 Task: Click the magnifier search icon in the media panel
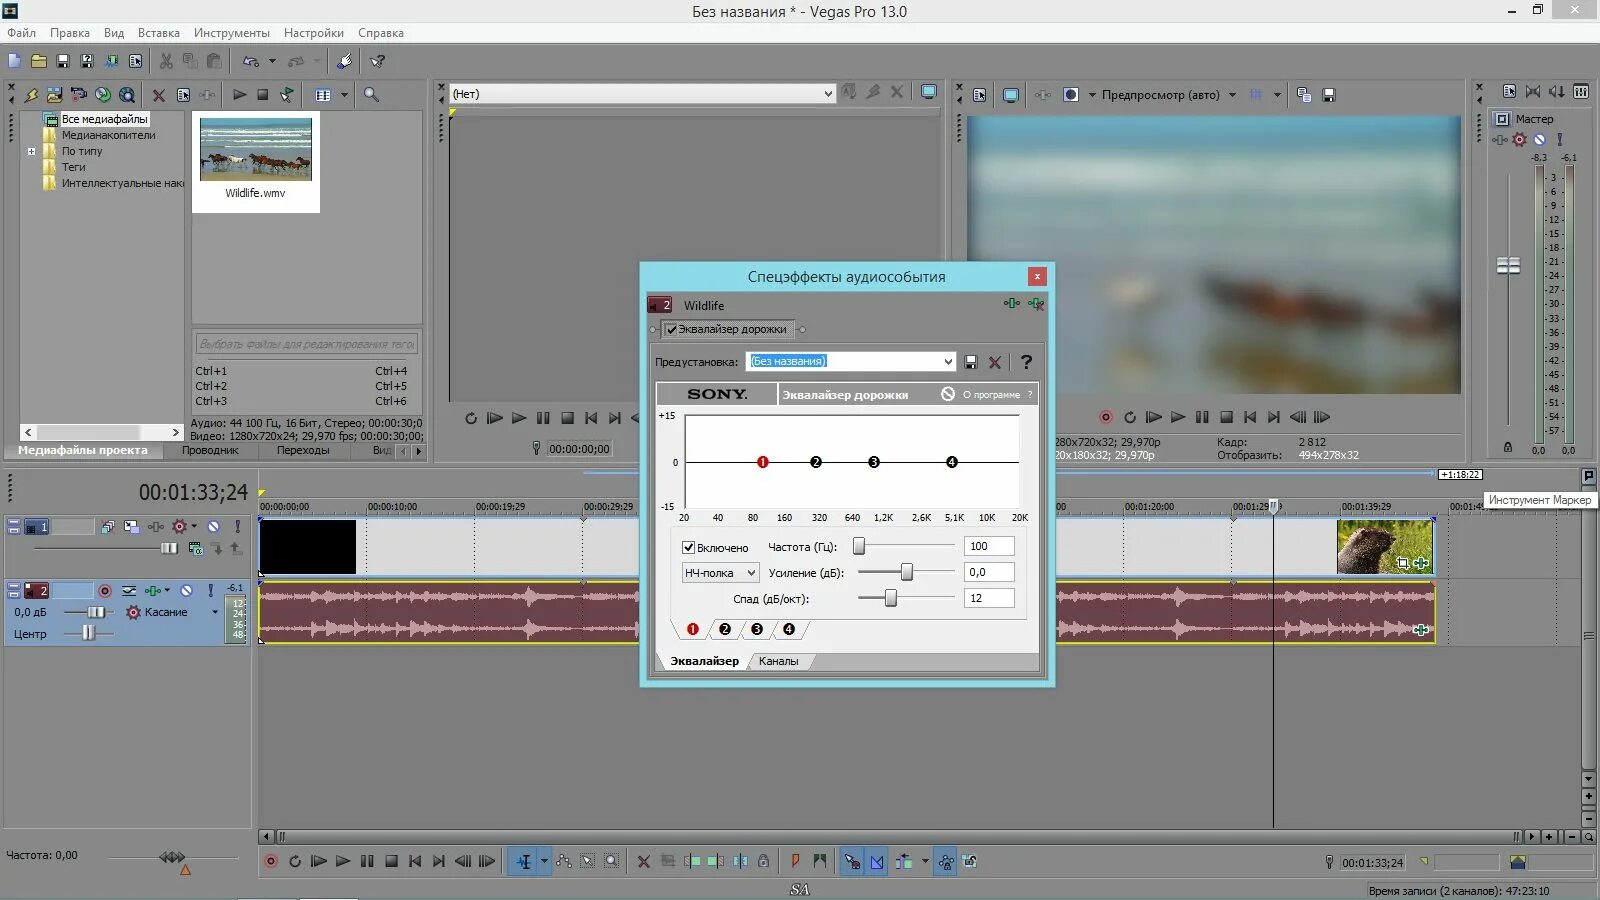[x=371, y=95]
